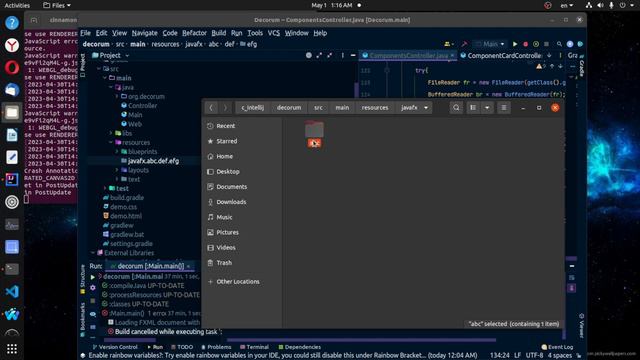Open Activities overview
Screen dimensions: 640x360
[x=17, y=5]
